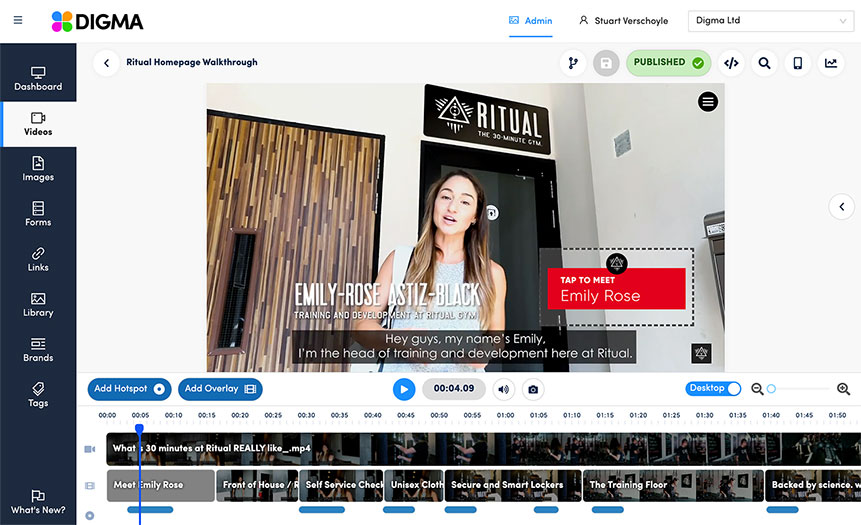Click the 00:04.09 timecode field
The width and height of the screenshot is (861, 525).
(454, 389)
